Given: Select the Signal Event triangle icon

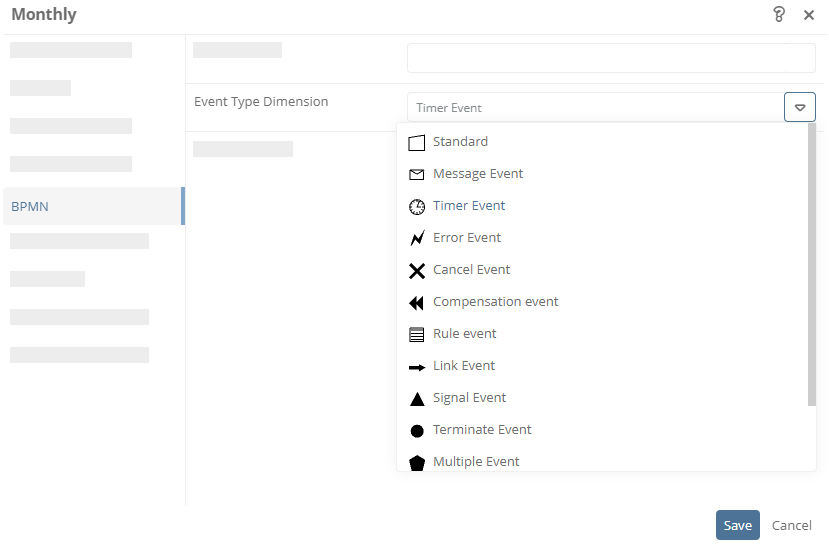Looking at the screenshot, I should pos(417,399).
